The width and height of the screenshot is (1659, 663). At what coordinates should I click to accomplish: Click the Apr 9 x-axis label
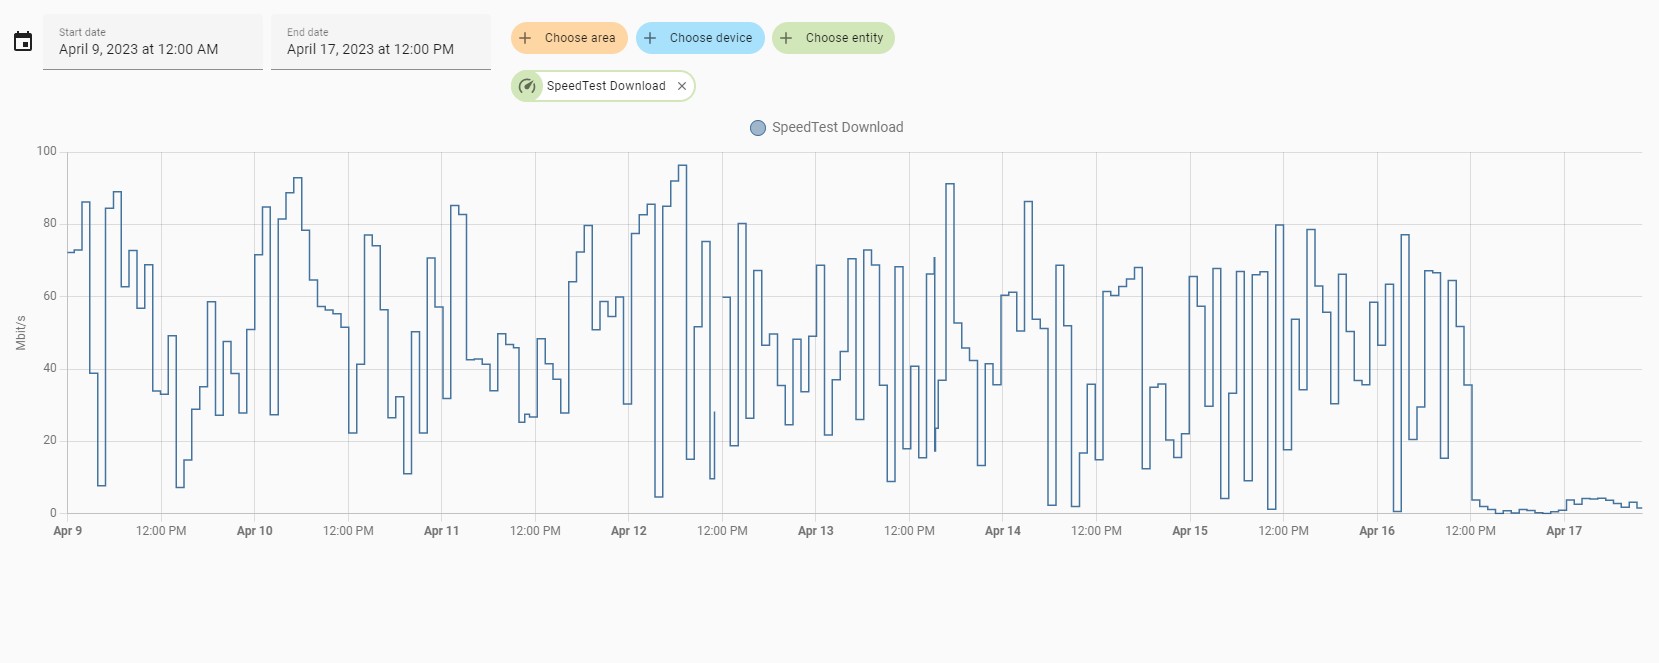[68, 531]
